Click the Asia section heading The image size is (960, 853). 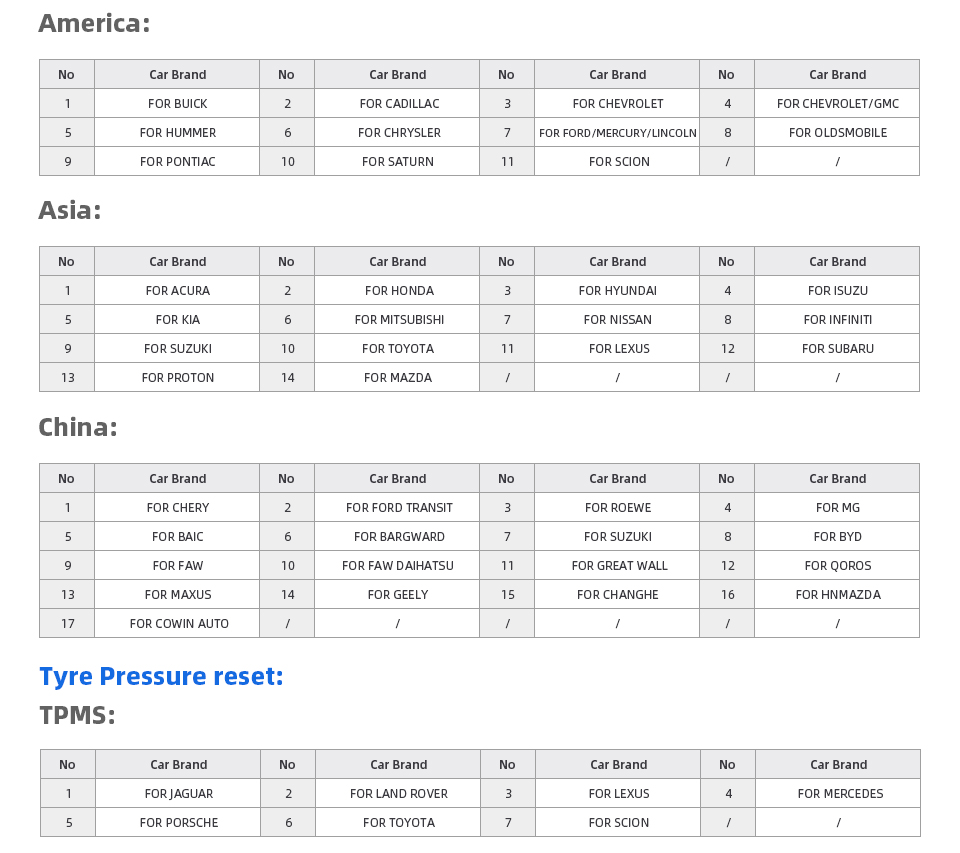click(x=70, y=211)
